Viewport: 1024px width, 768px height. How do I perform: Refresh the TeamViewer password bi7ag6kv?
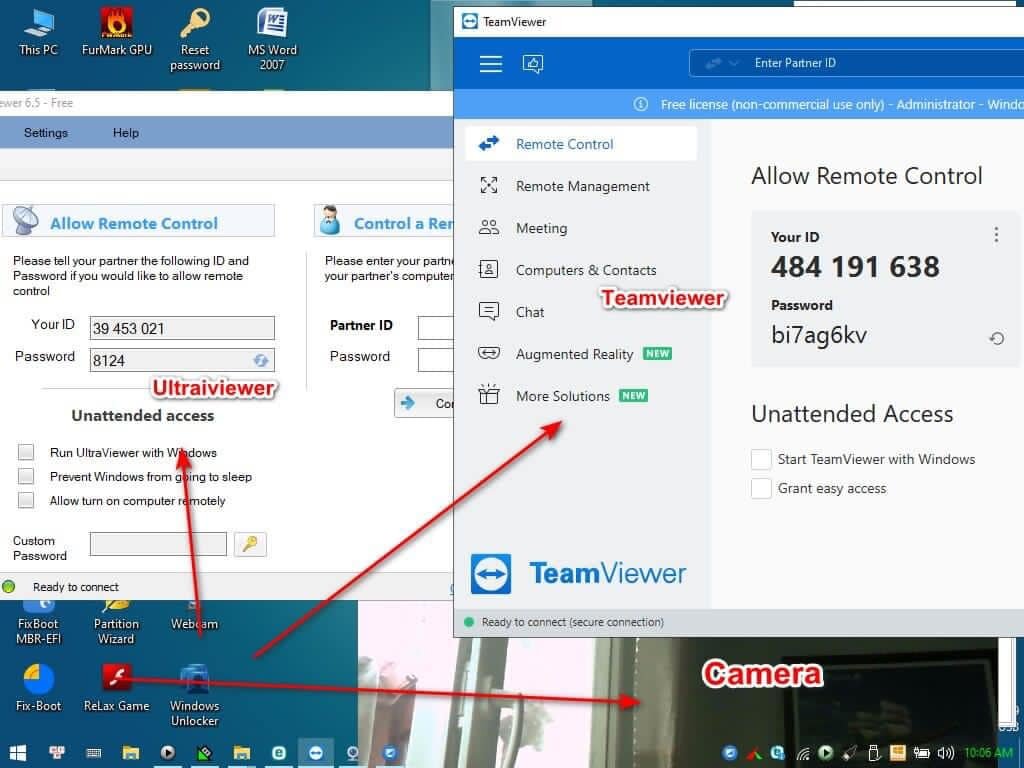(996, 338)
